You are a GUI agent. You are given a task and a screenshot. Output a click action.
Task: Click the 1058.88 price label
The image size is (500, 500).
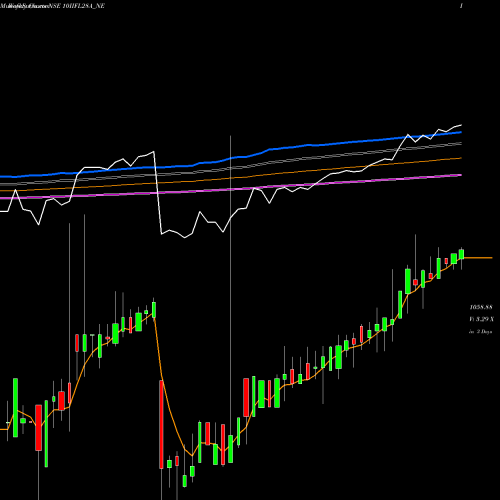click(x=481, y=307)
